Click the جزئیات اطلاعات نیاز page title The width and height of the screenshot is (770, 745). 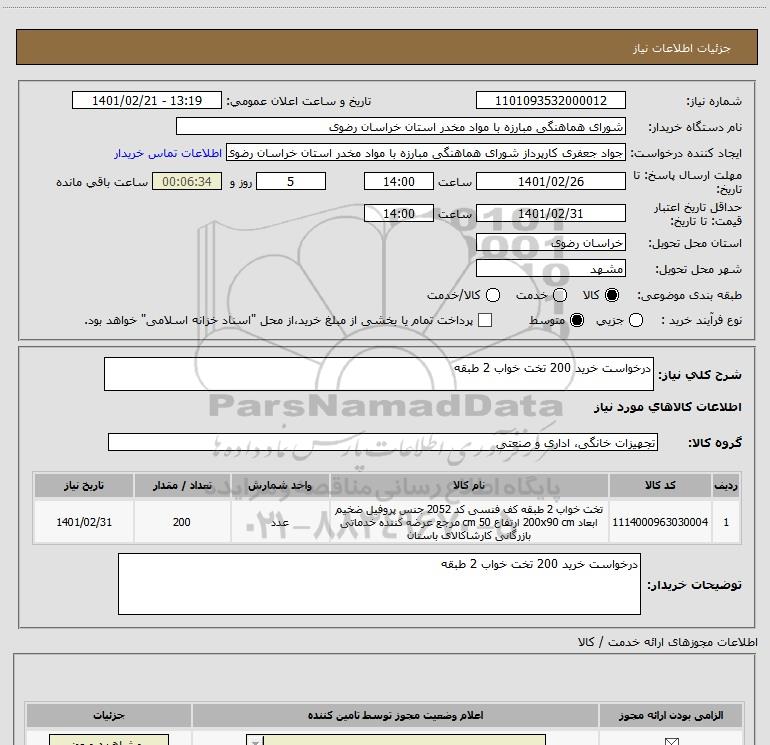point(681,48)
